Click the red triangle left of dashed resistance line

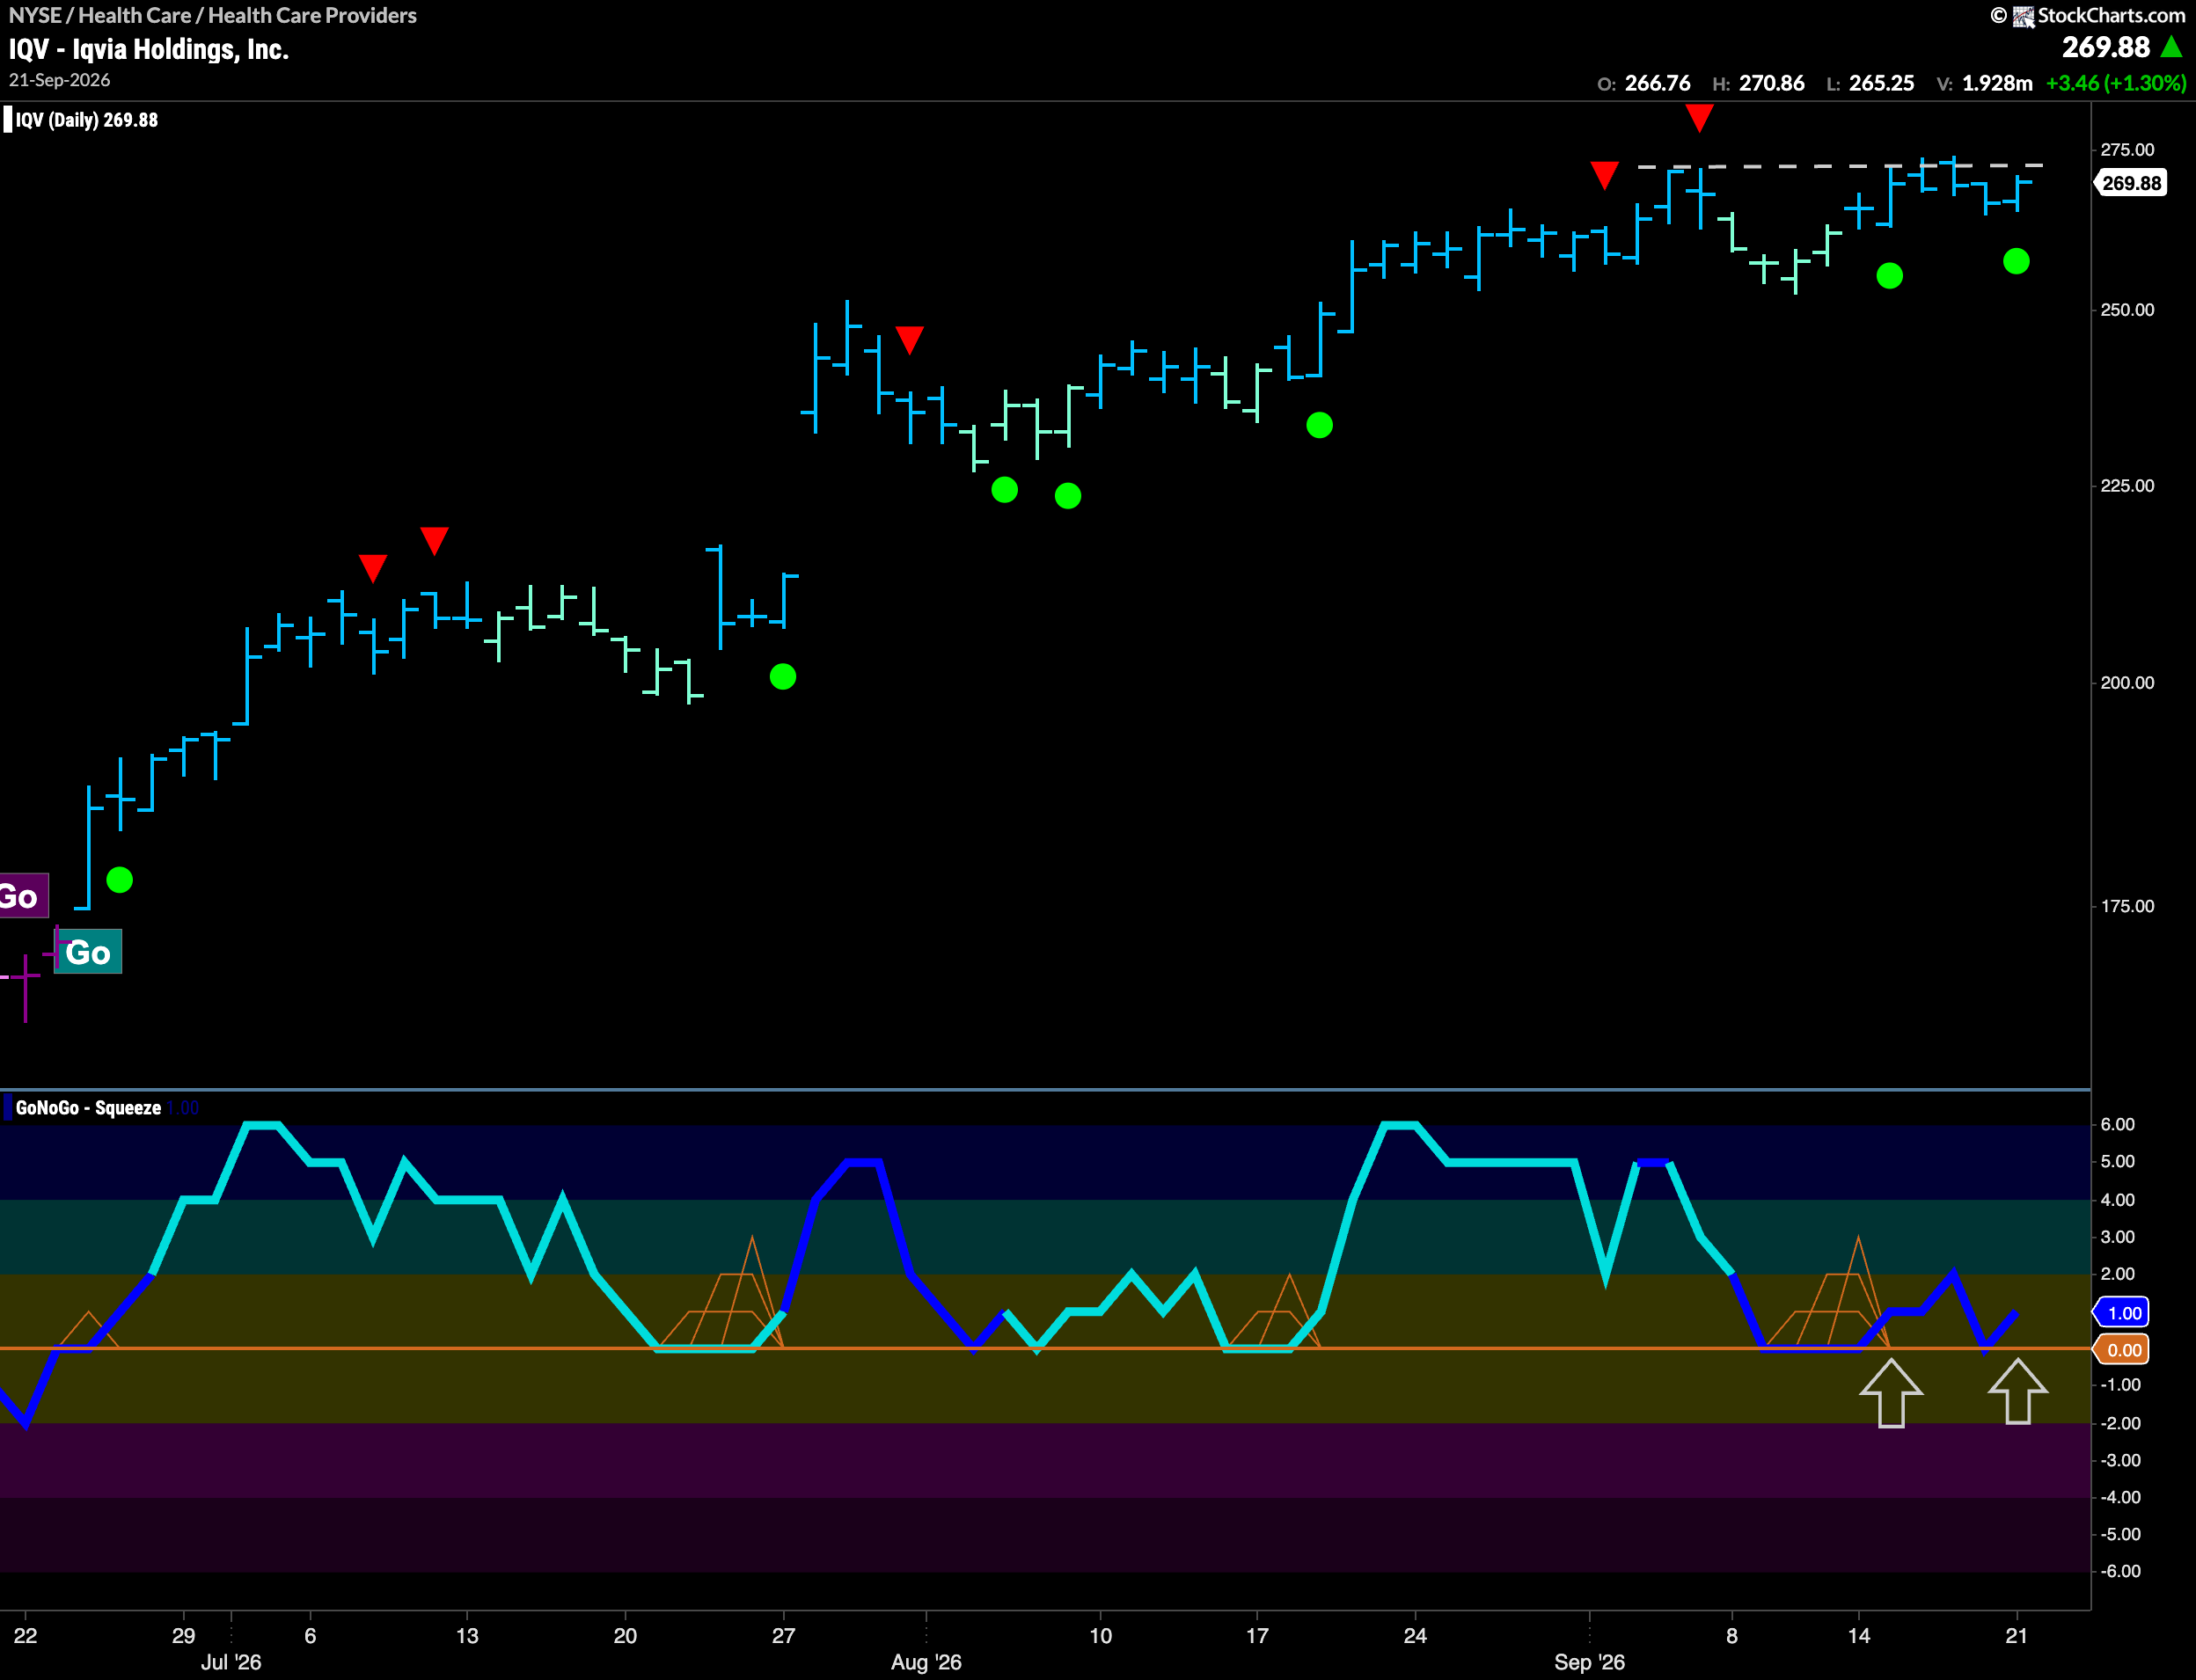pyautogui.click(x=1604, y=176)
